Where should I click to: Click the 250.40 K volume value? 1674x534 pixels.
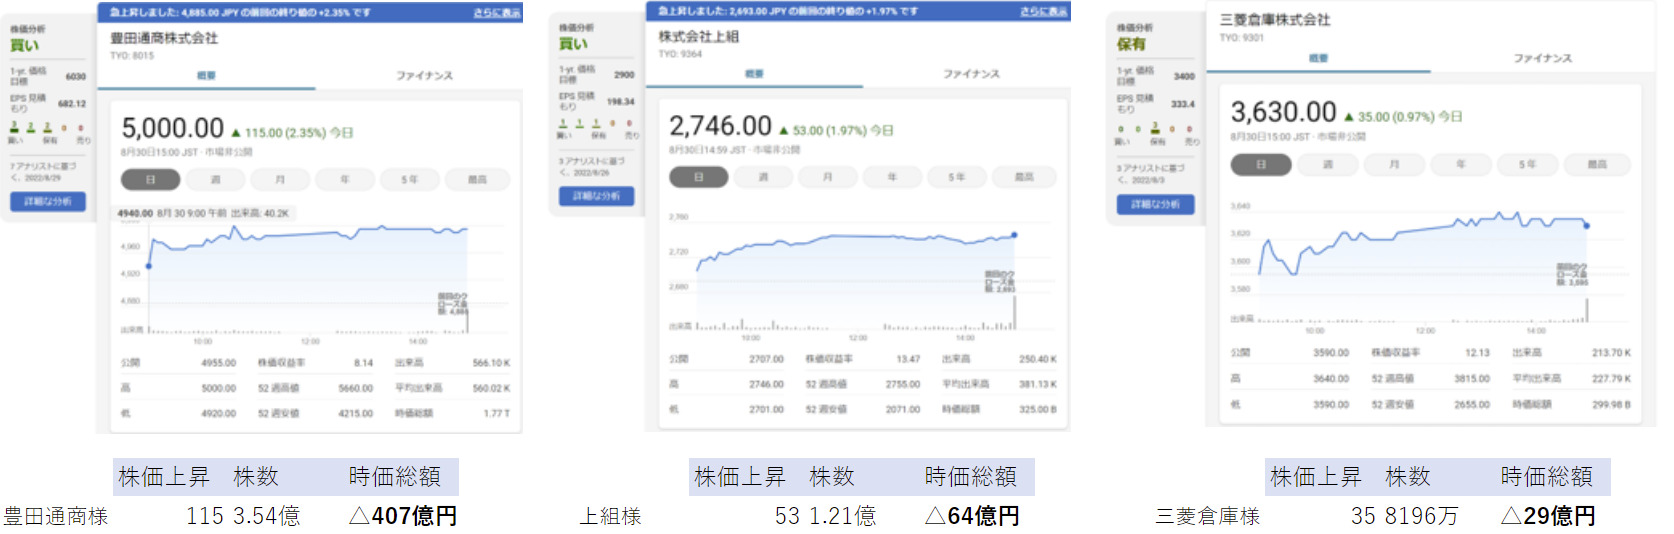click(1037, 359)
